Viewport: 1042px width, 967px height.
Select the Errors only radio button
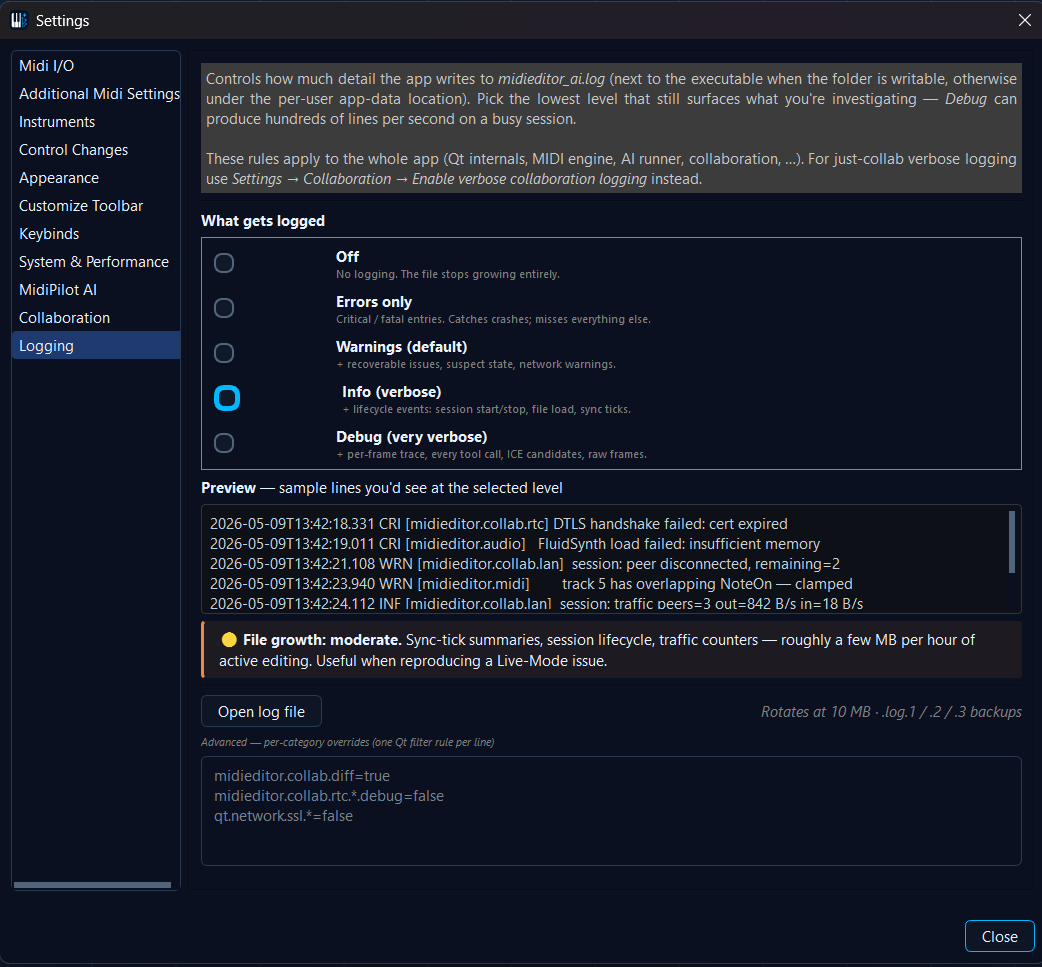224,308
